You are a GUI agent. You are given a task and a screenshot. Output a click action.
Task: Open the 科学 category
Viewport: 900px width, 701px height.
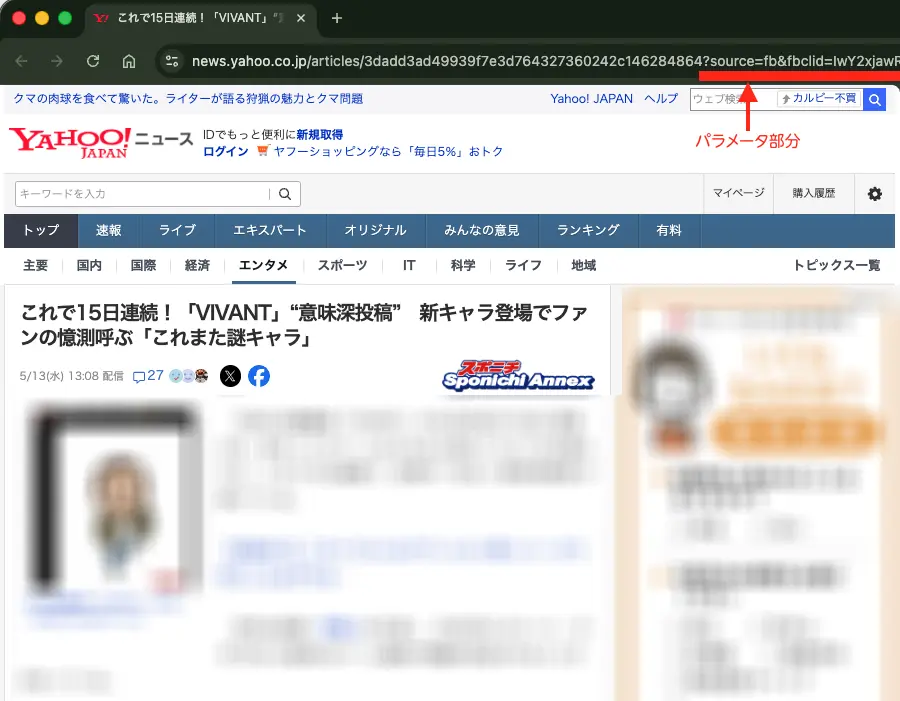coord(463,265)
